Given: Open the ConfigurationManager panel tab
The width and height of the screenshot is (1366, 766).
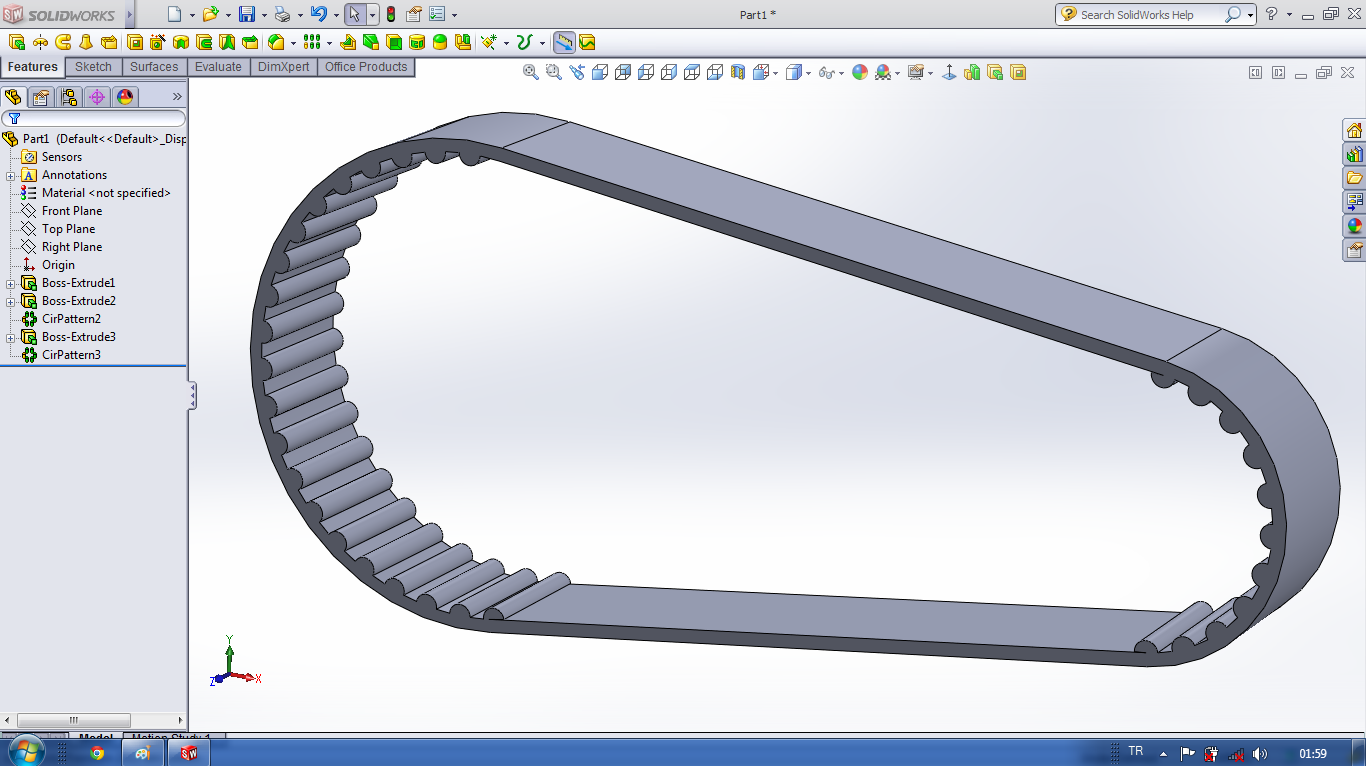Looking at the screenshot, I should tap(69, 97).
